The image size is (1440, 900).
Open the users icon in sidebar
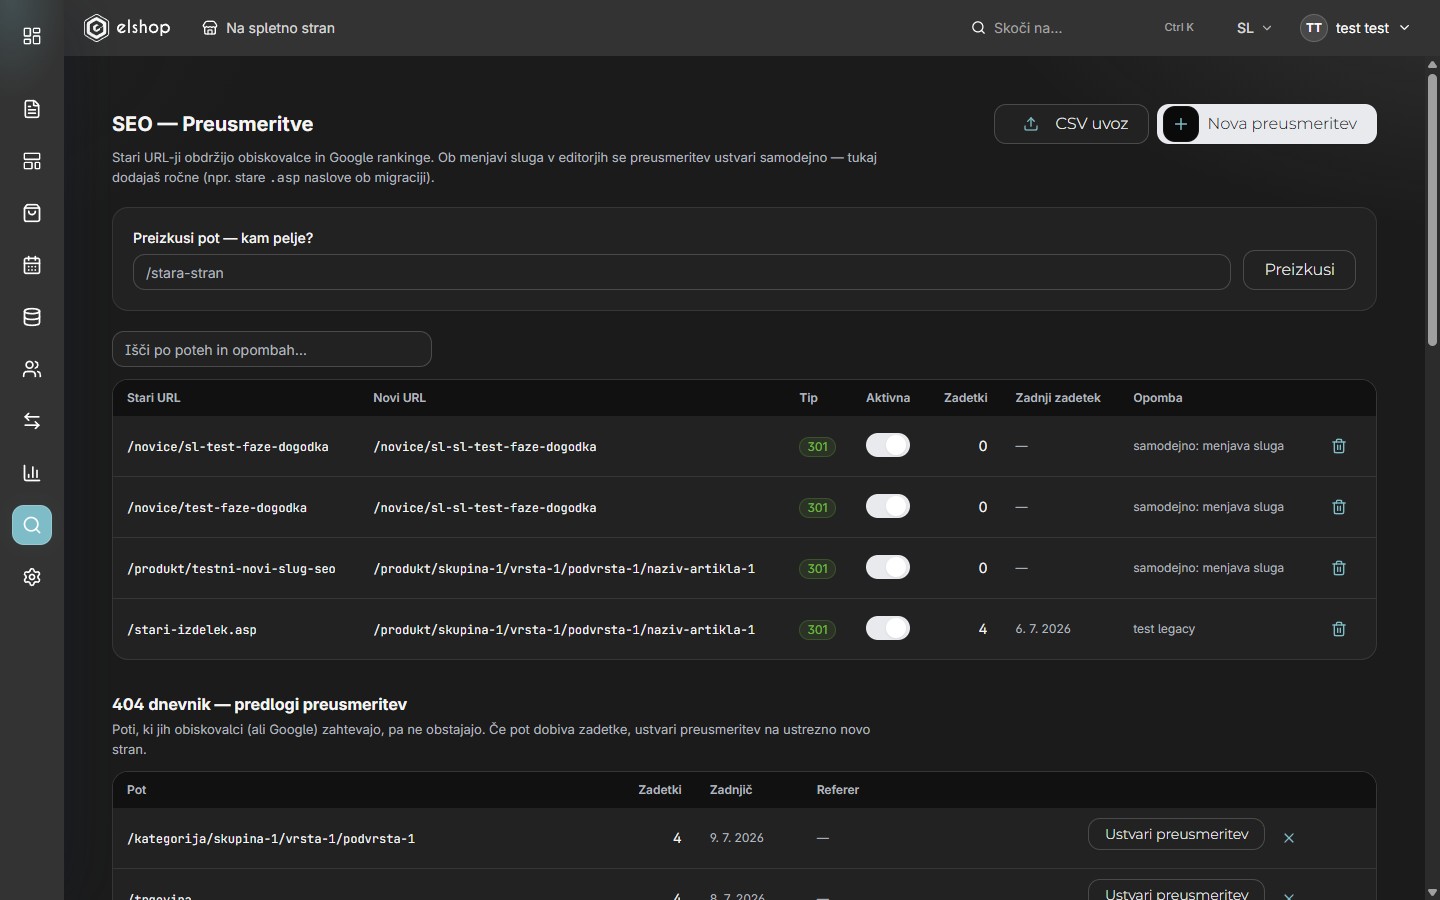[x=32, y=369]
